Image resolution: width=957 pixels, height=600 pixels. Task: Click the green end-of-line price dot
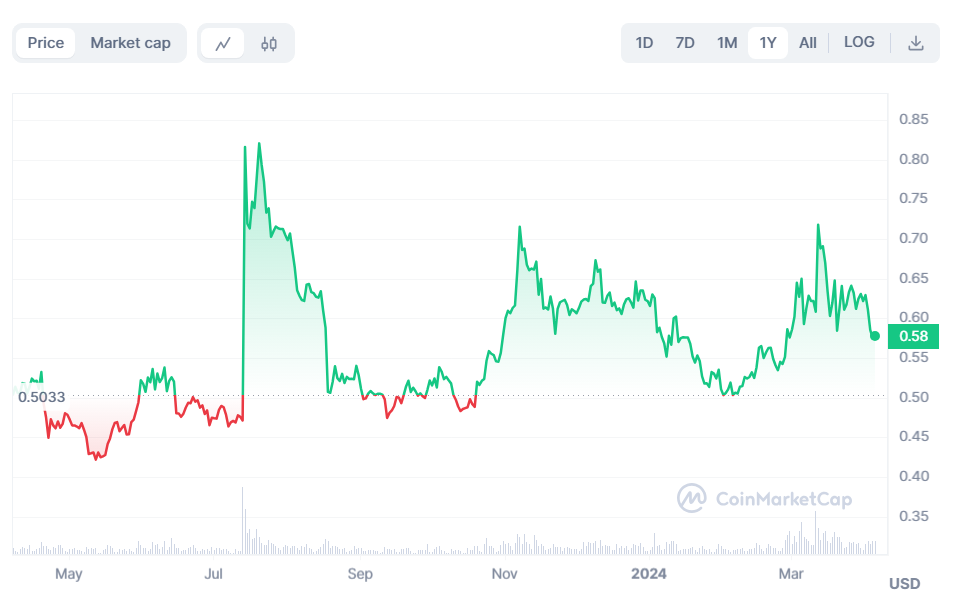pyautogui.click(x=875, y=336)
